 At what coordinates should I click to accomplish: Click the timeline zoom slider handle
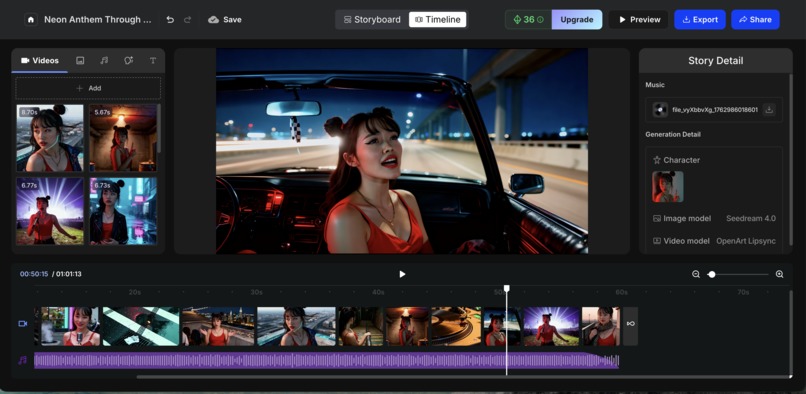pos(711,274)
